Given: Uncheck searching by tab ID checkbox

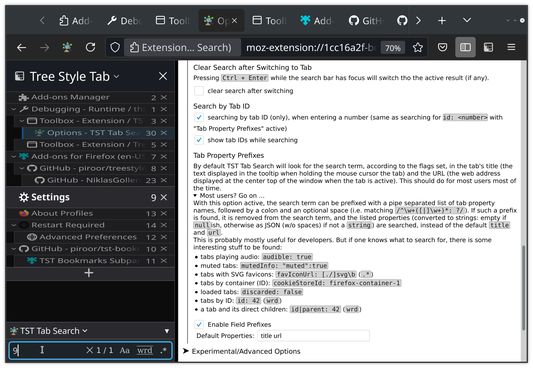Looking at the screenshot, I should (x=199, y=118).
